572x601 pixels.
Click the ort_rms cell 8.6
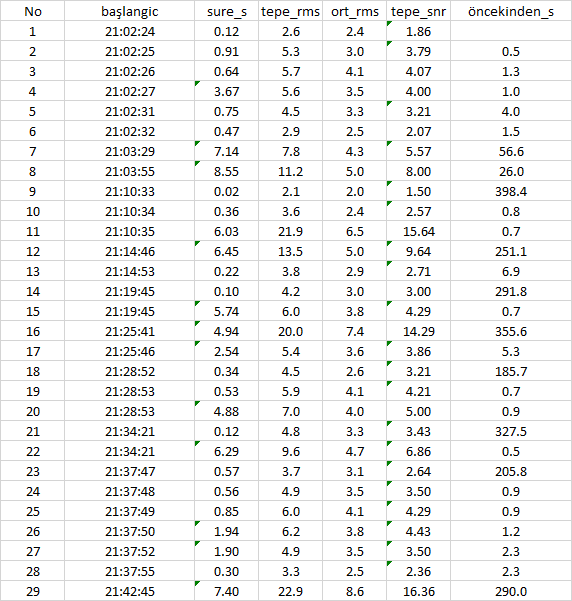[355, 591]
